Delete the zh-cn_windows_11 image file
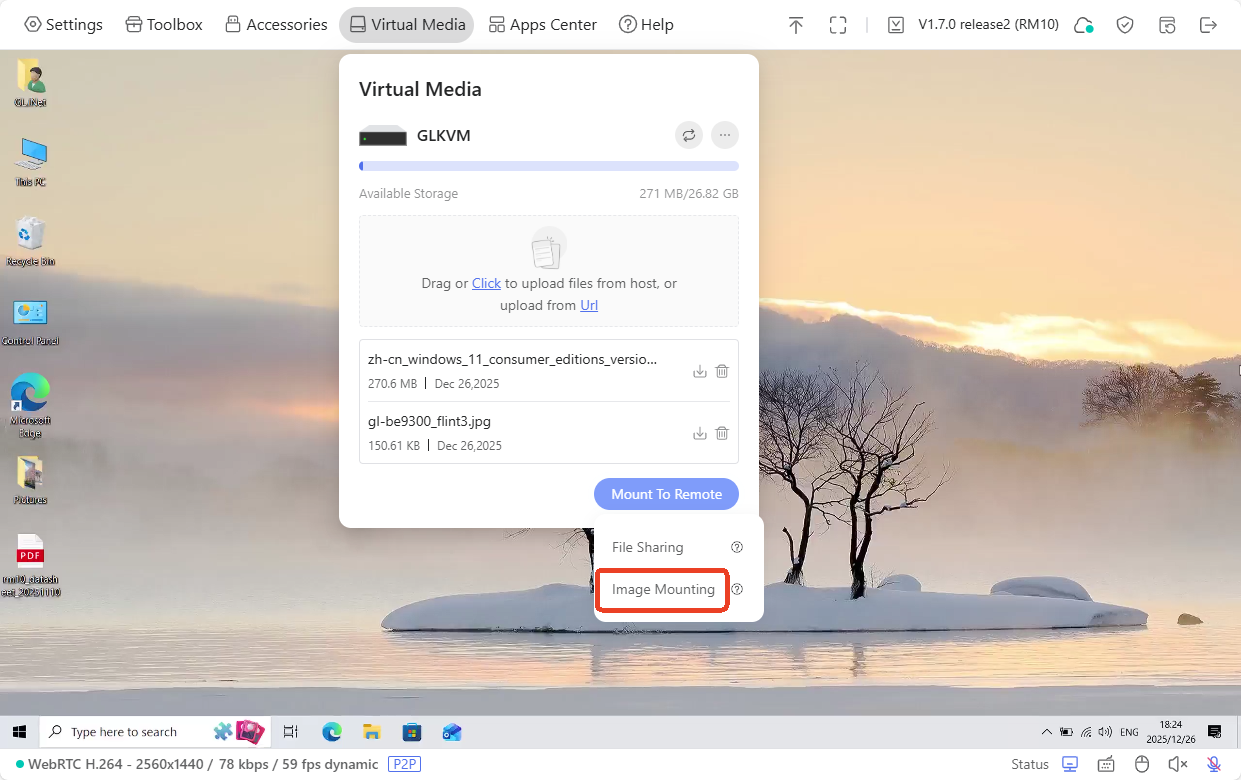 (722, 371)
